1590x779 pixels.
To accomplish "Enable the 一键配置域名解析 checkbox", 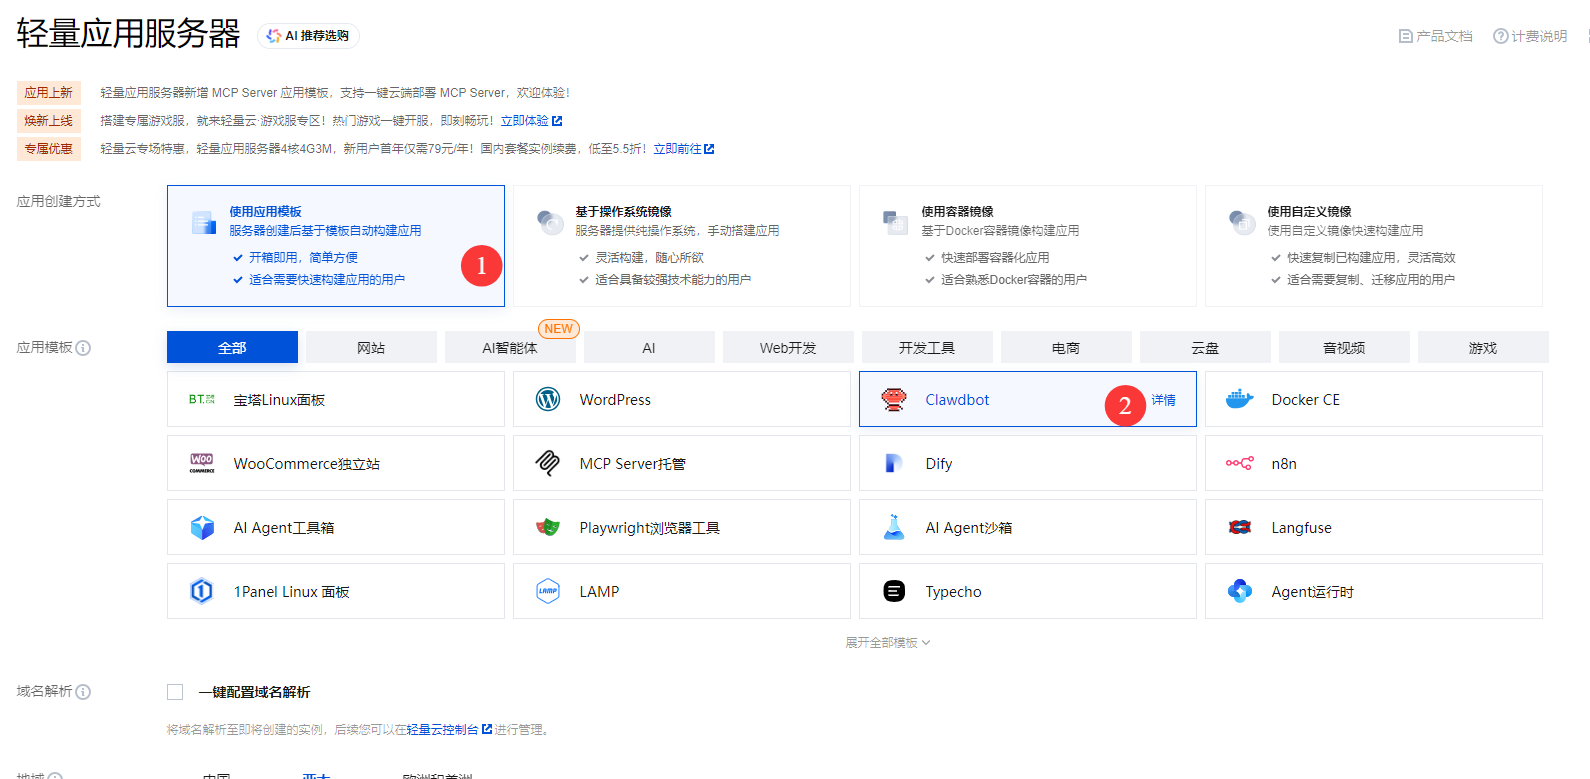I will point(175,692).
